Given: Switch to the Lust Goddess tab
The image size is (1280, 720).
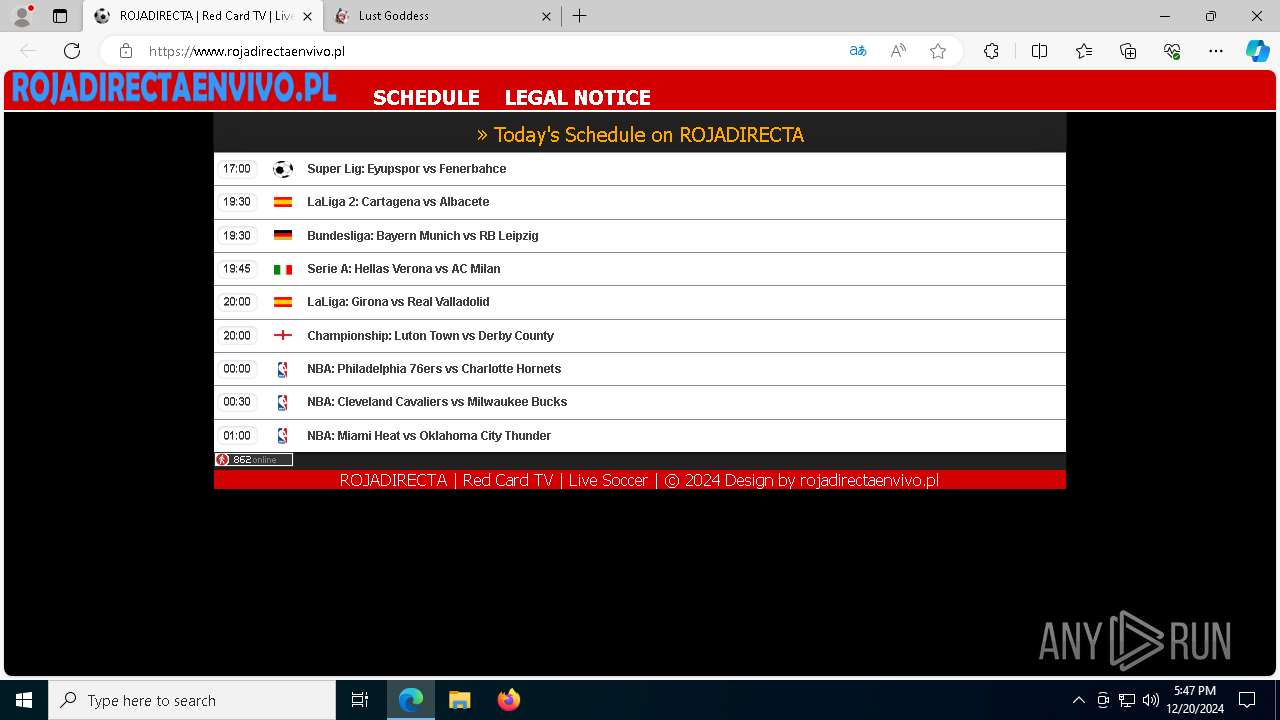Looking at the screenshot, I should tap(443, 16).
